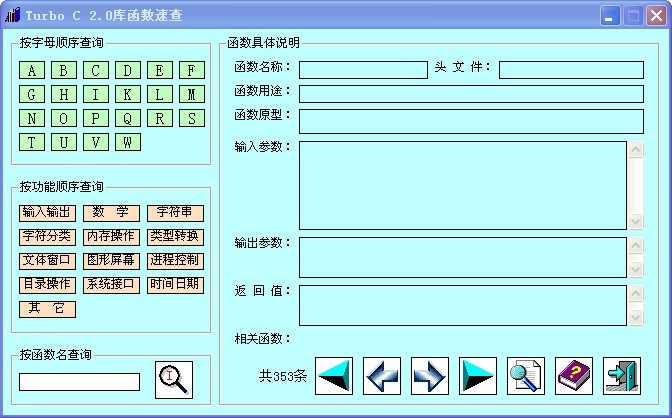Select the 字符串 function category

pos(175,213)
